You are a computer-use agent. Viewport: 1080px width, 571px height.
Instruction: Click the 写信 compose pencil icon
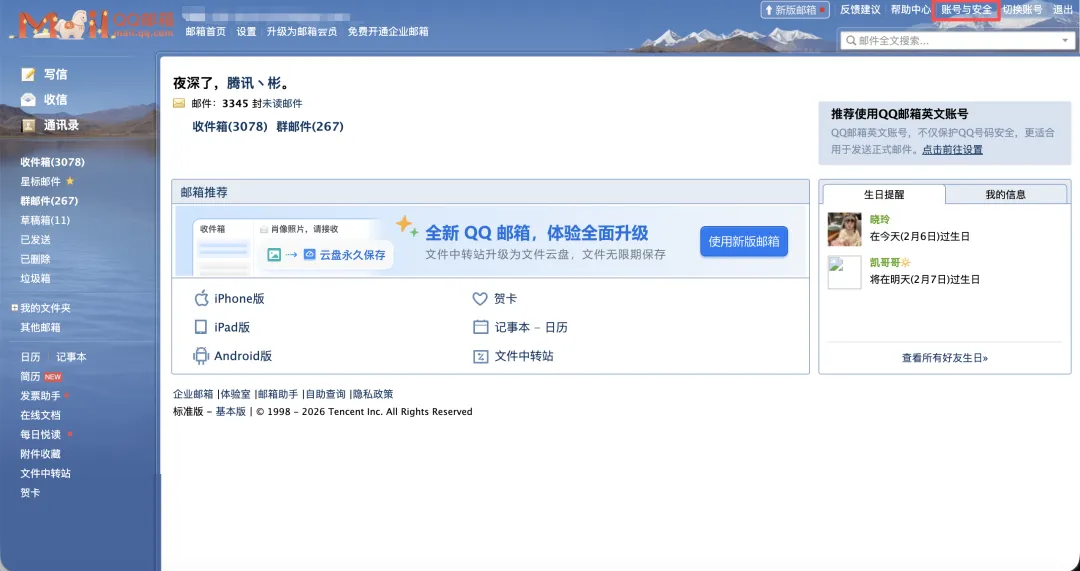pos(28,74)
